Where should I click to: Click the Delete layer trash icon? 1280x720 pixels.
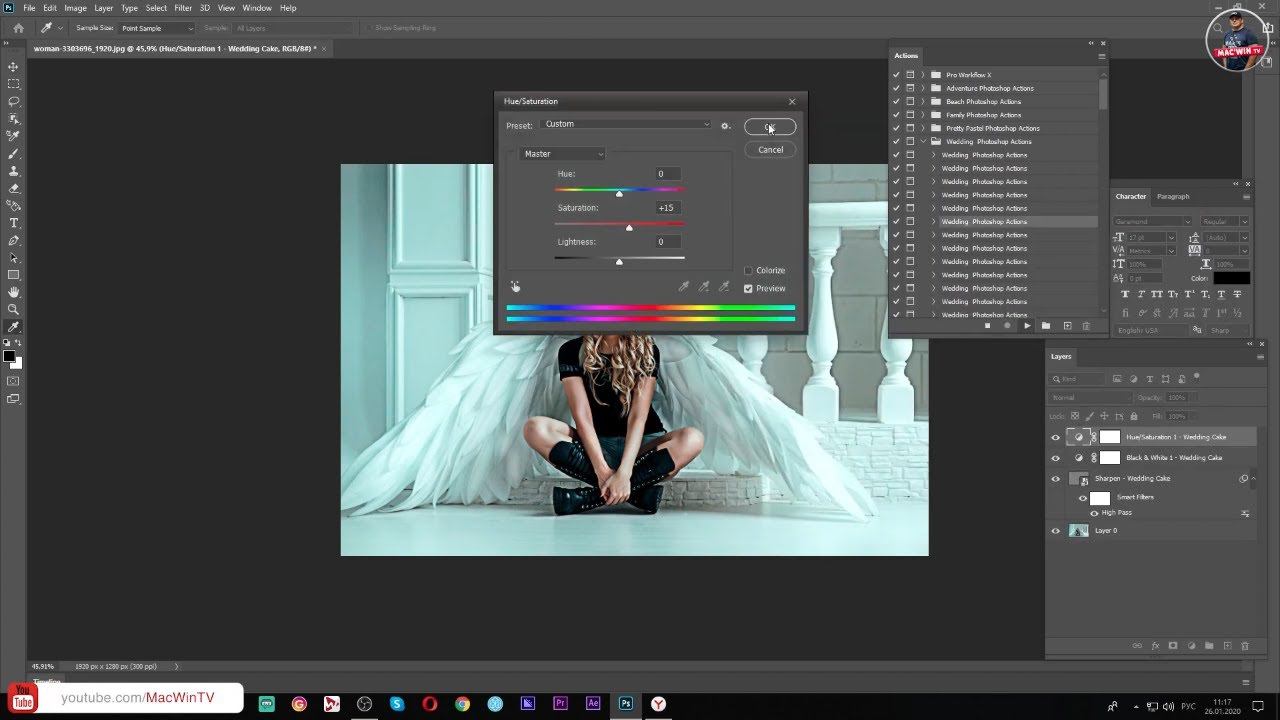[x=1245, y=646]
